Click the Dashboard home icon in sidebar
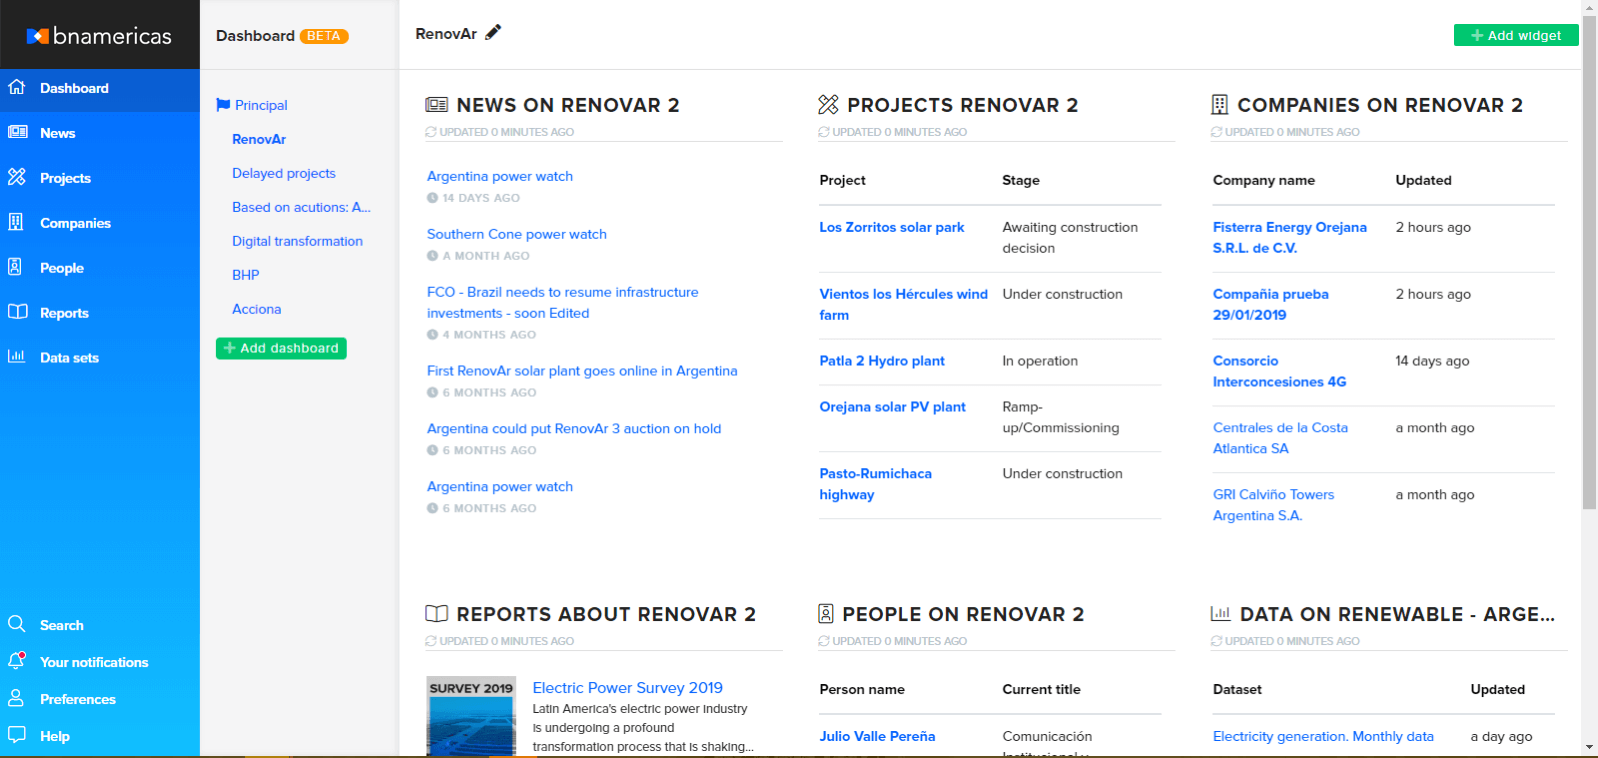 (x=17, y=87)
